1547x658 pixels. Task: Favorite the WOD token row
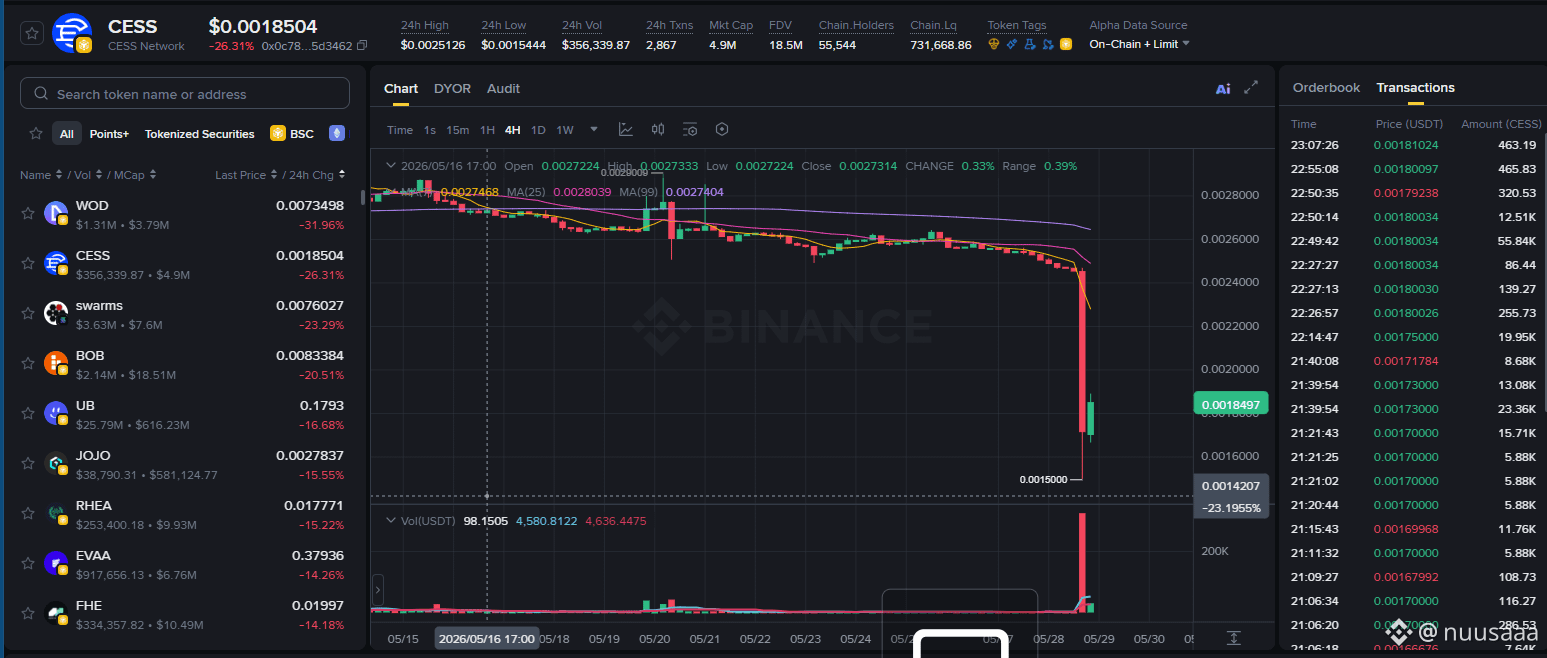(29, 213)
